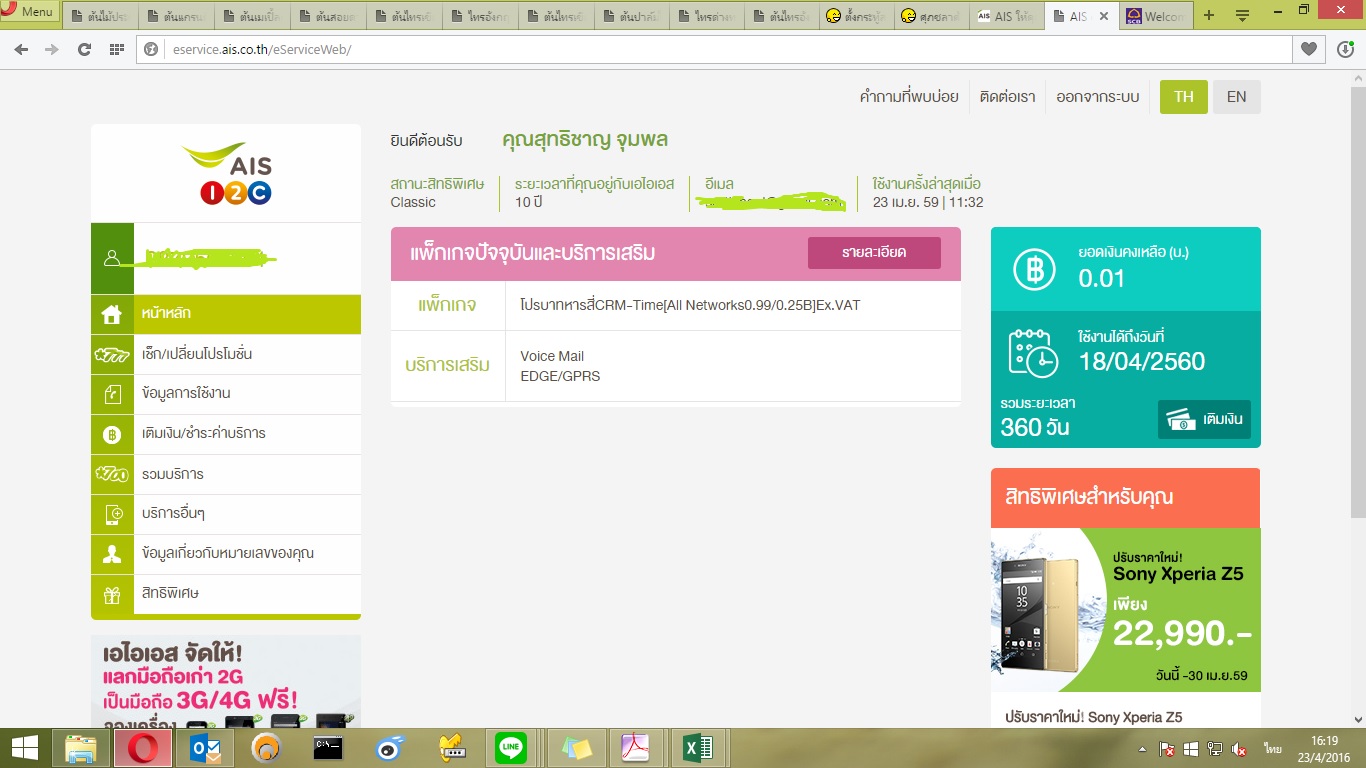Image resolution: width=1366 pixels, height=768 pixels.
Task: Open ข้อมูลเกี่ยวกับหมายเลขของคุณ menu item
Action: click(226, 554)
